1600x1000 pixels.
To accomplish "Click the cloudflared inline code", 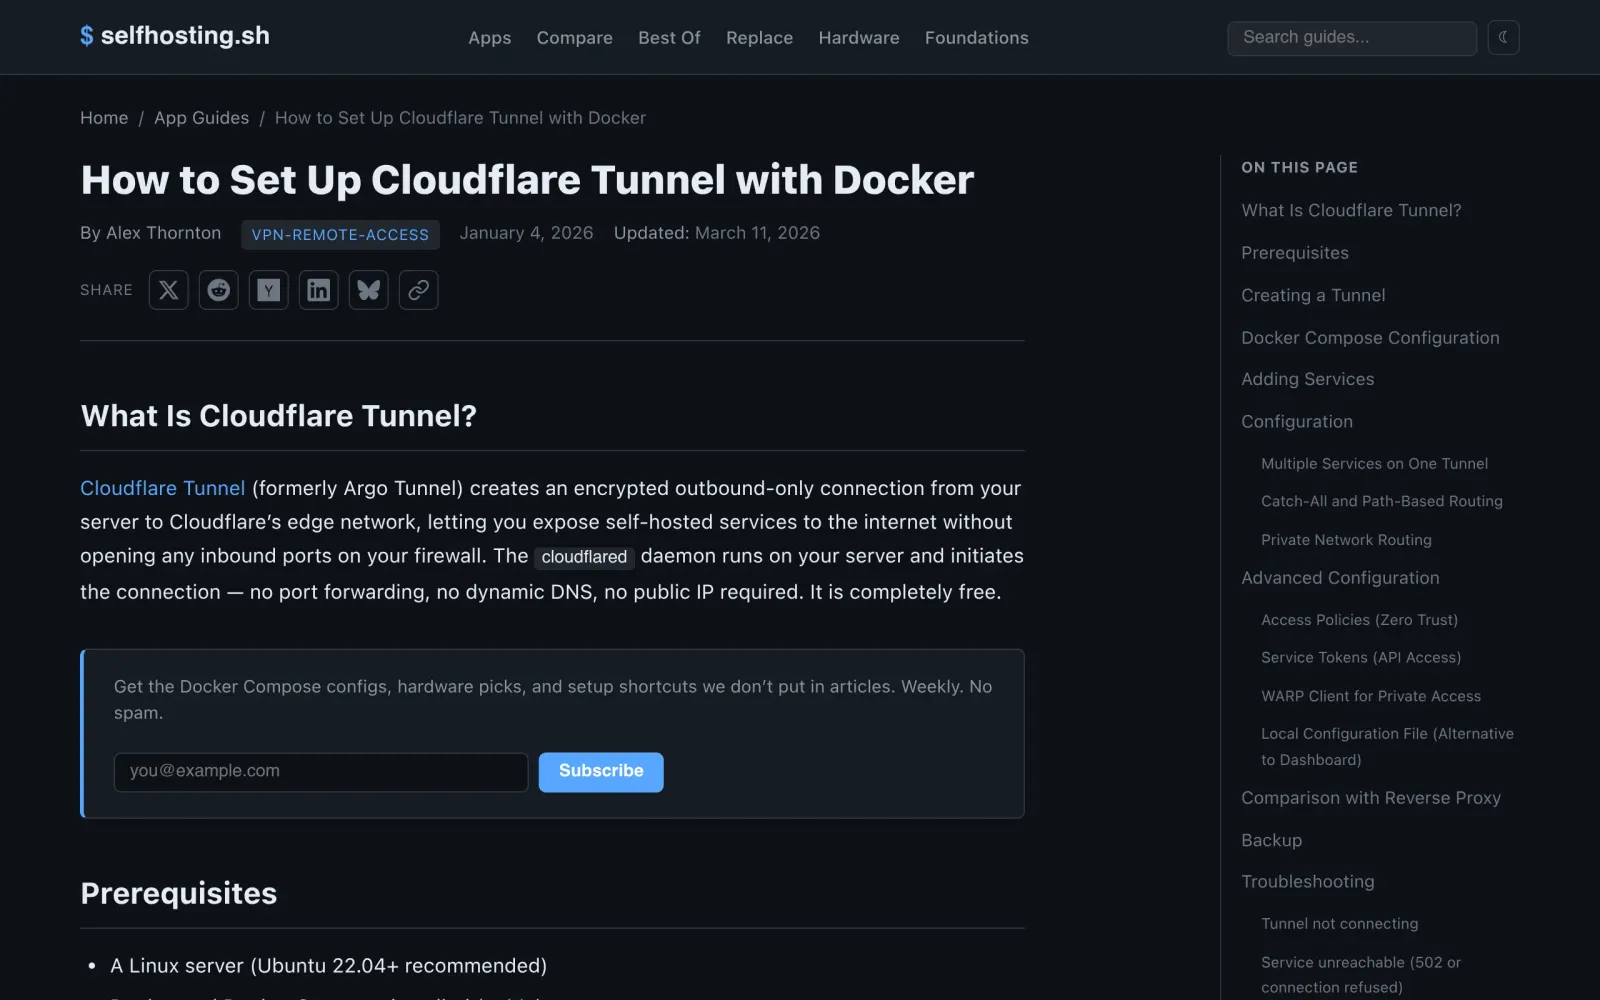I will tap(584, 557).
